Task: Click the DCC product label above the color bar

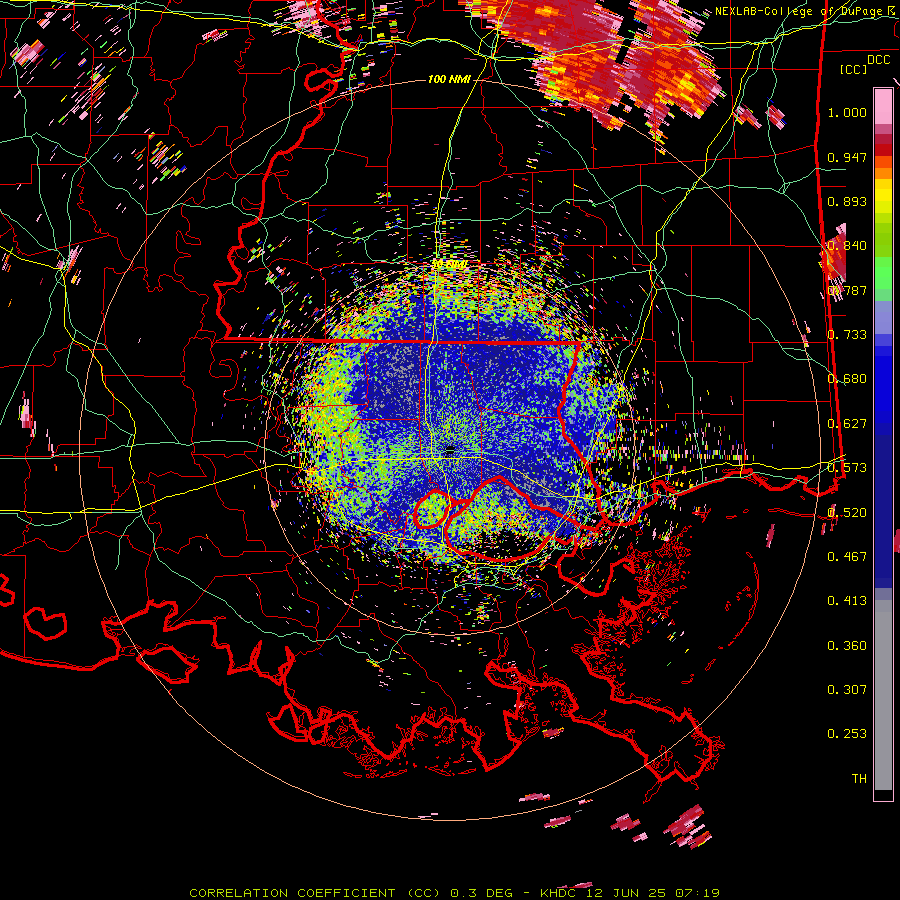Action: tap(878, 59)
